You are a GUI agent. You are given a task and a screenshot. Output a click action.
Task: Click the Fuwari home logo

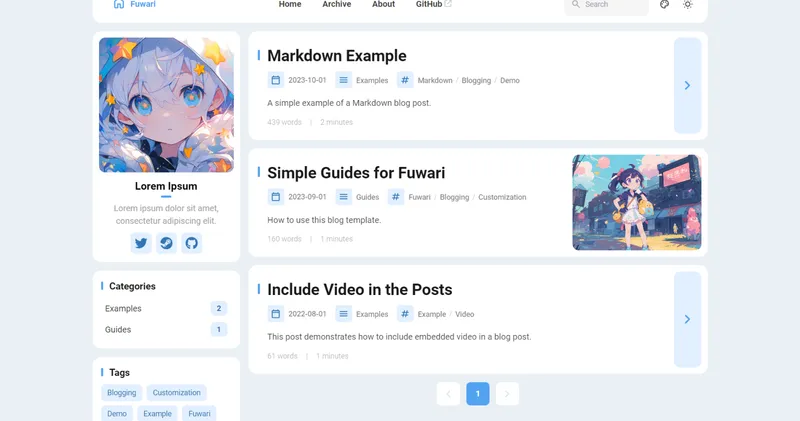point(135,5)
